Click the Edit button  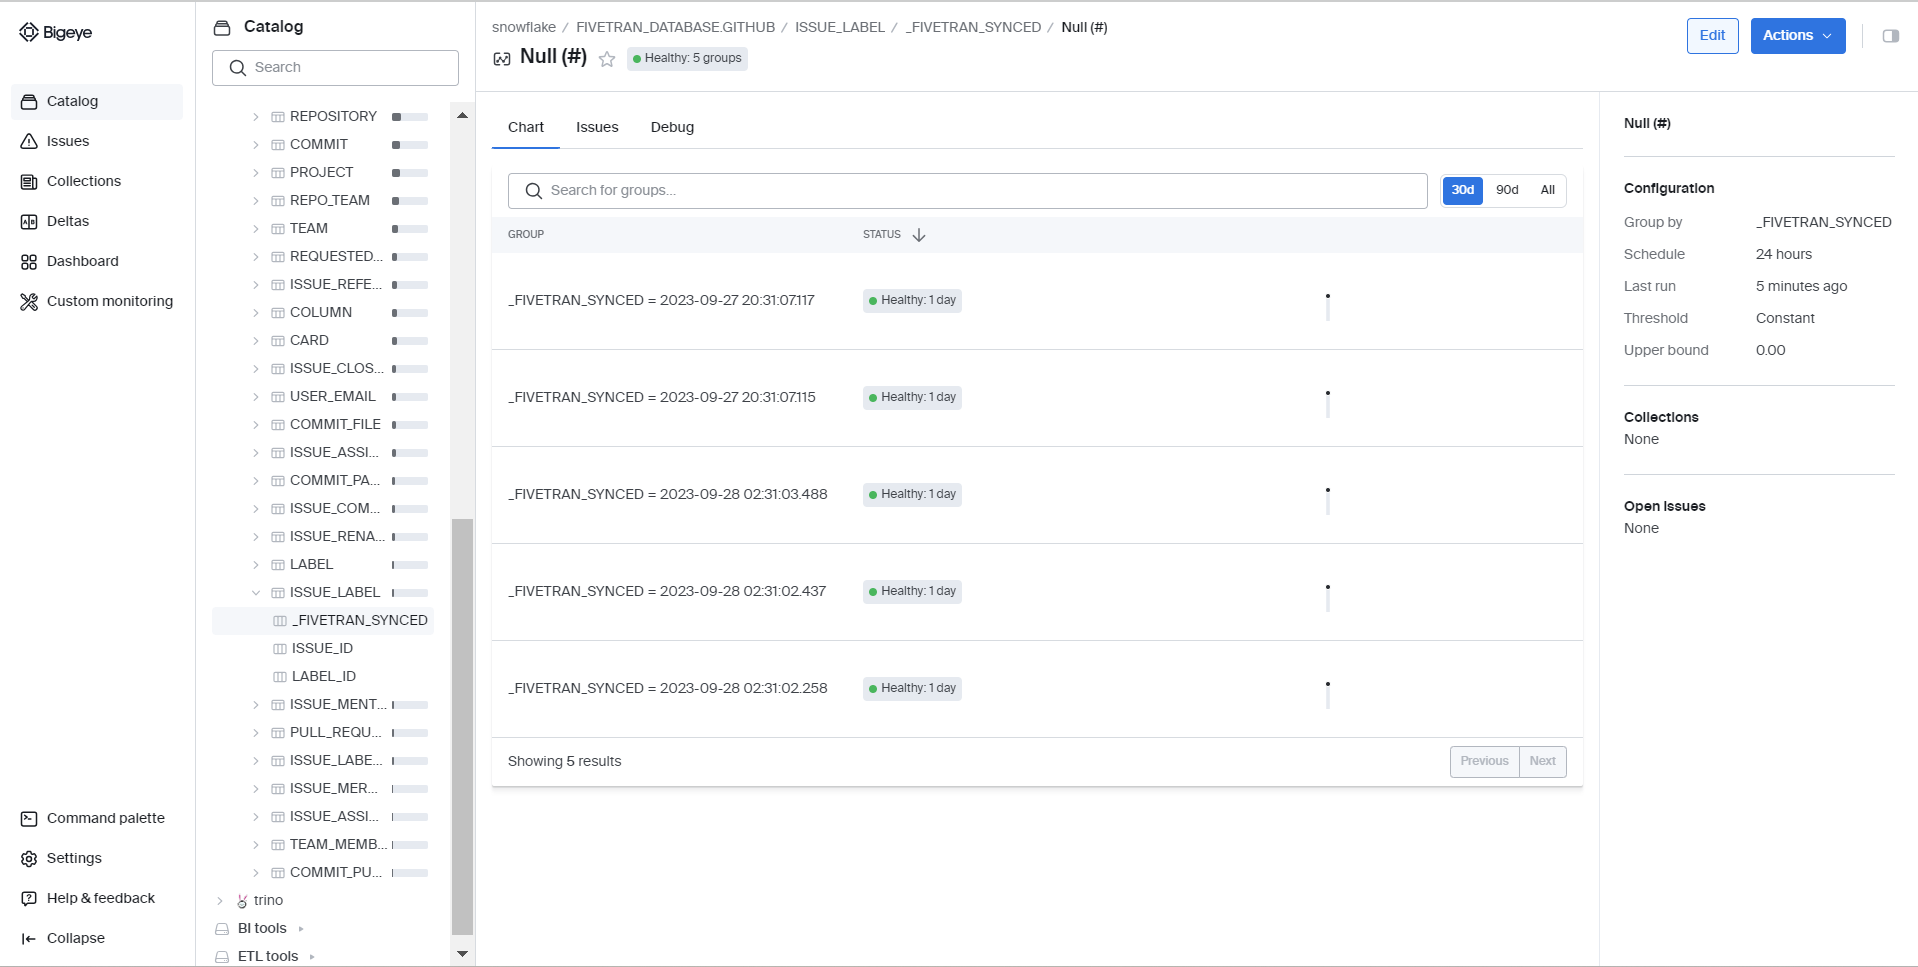(x=1712, y=36)
